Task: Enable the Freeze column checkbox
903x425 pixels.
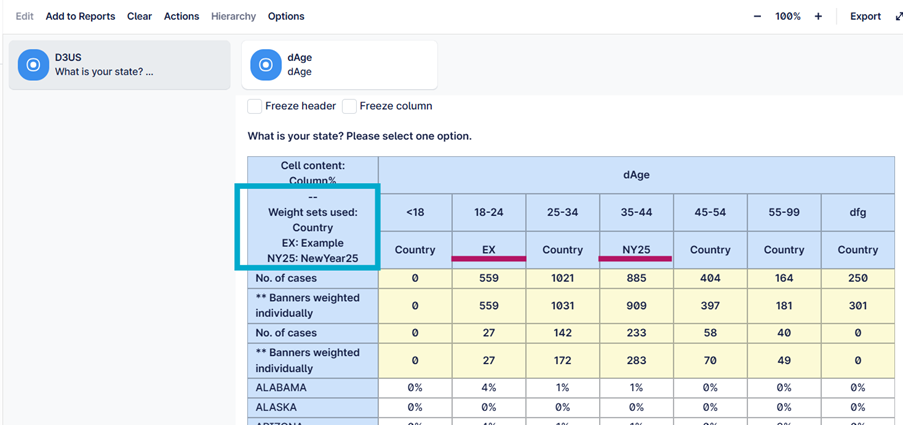Action: (349, 107)
